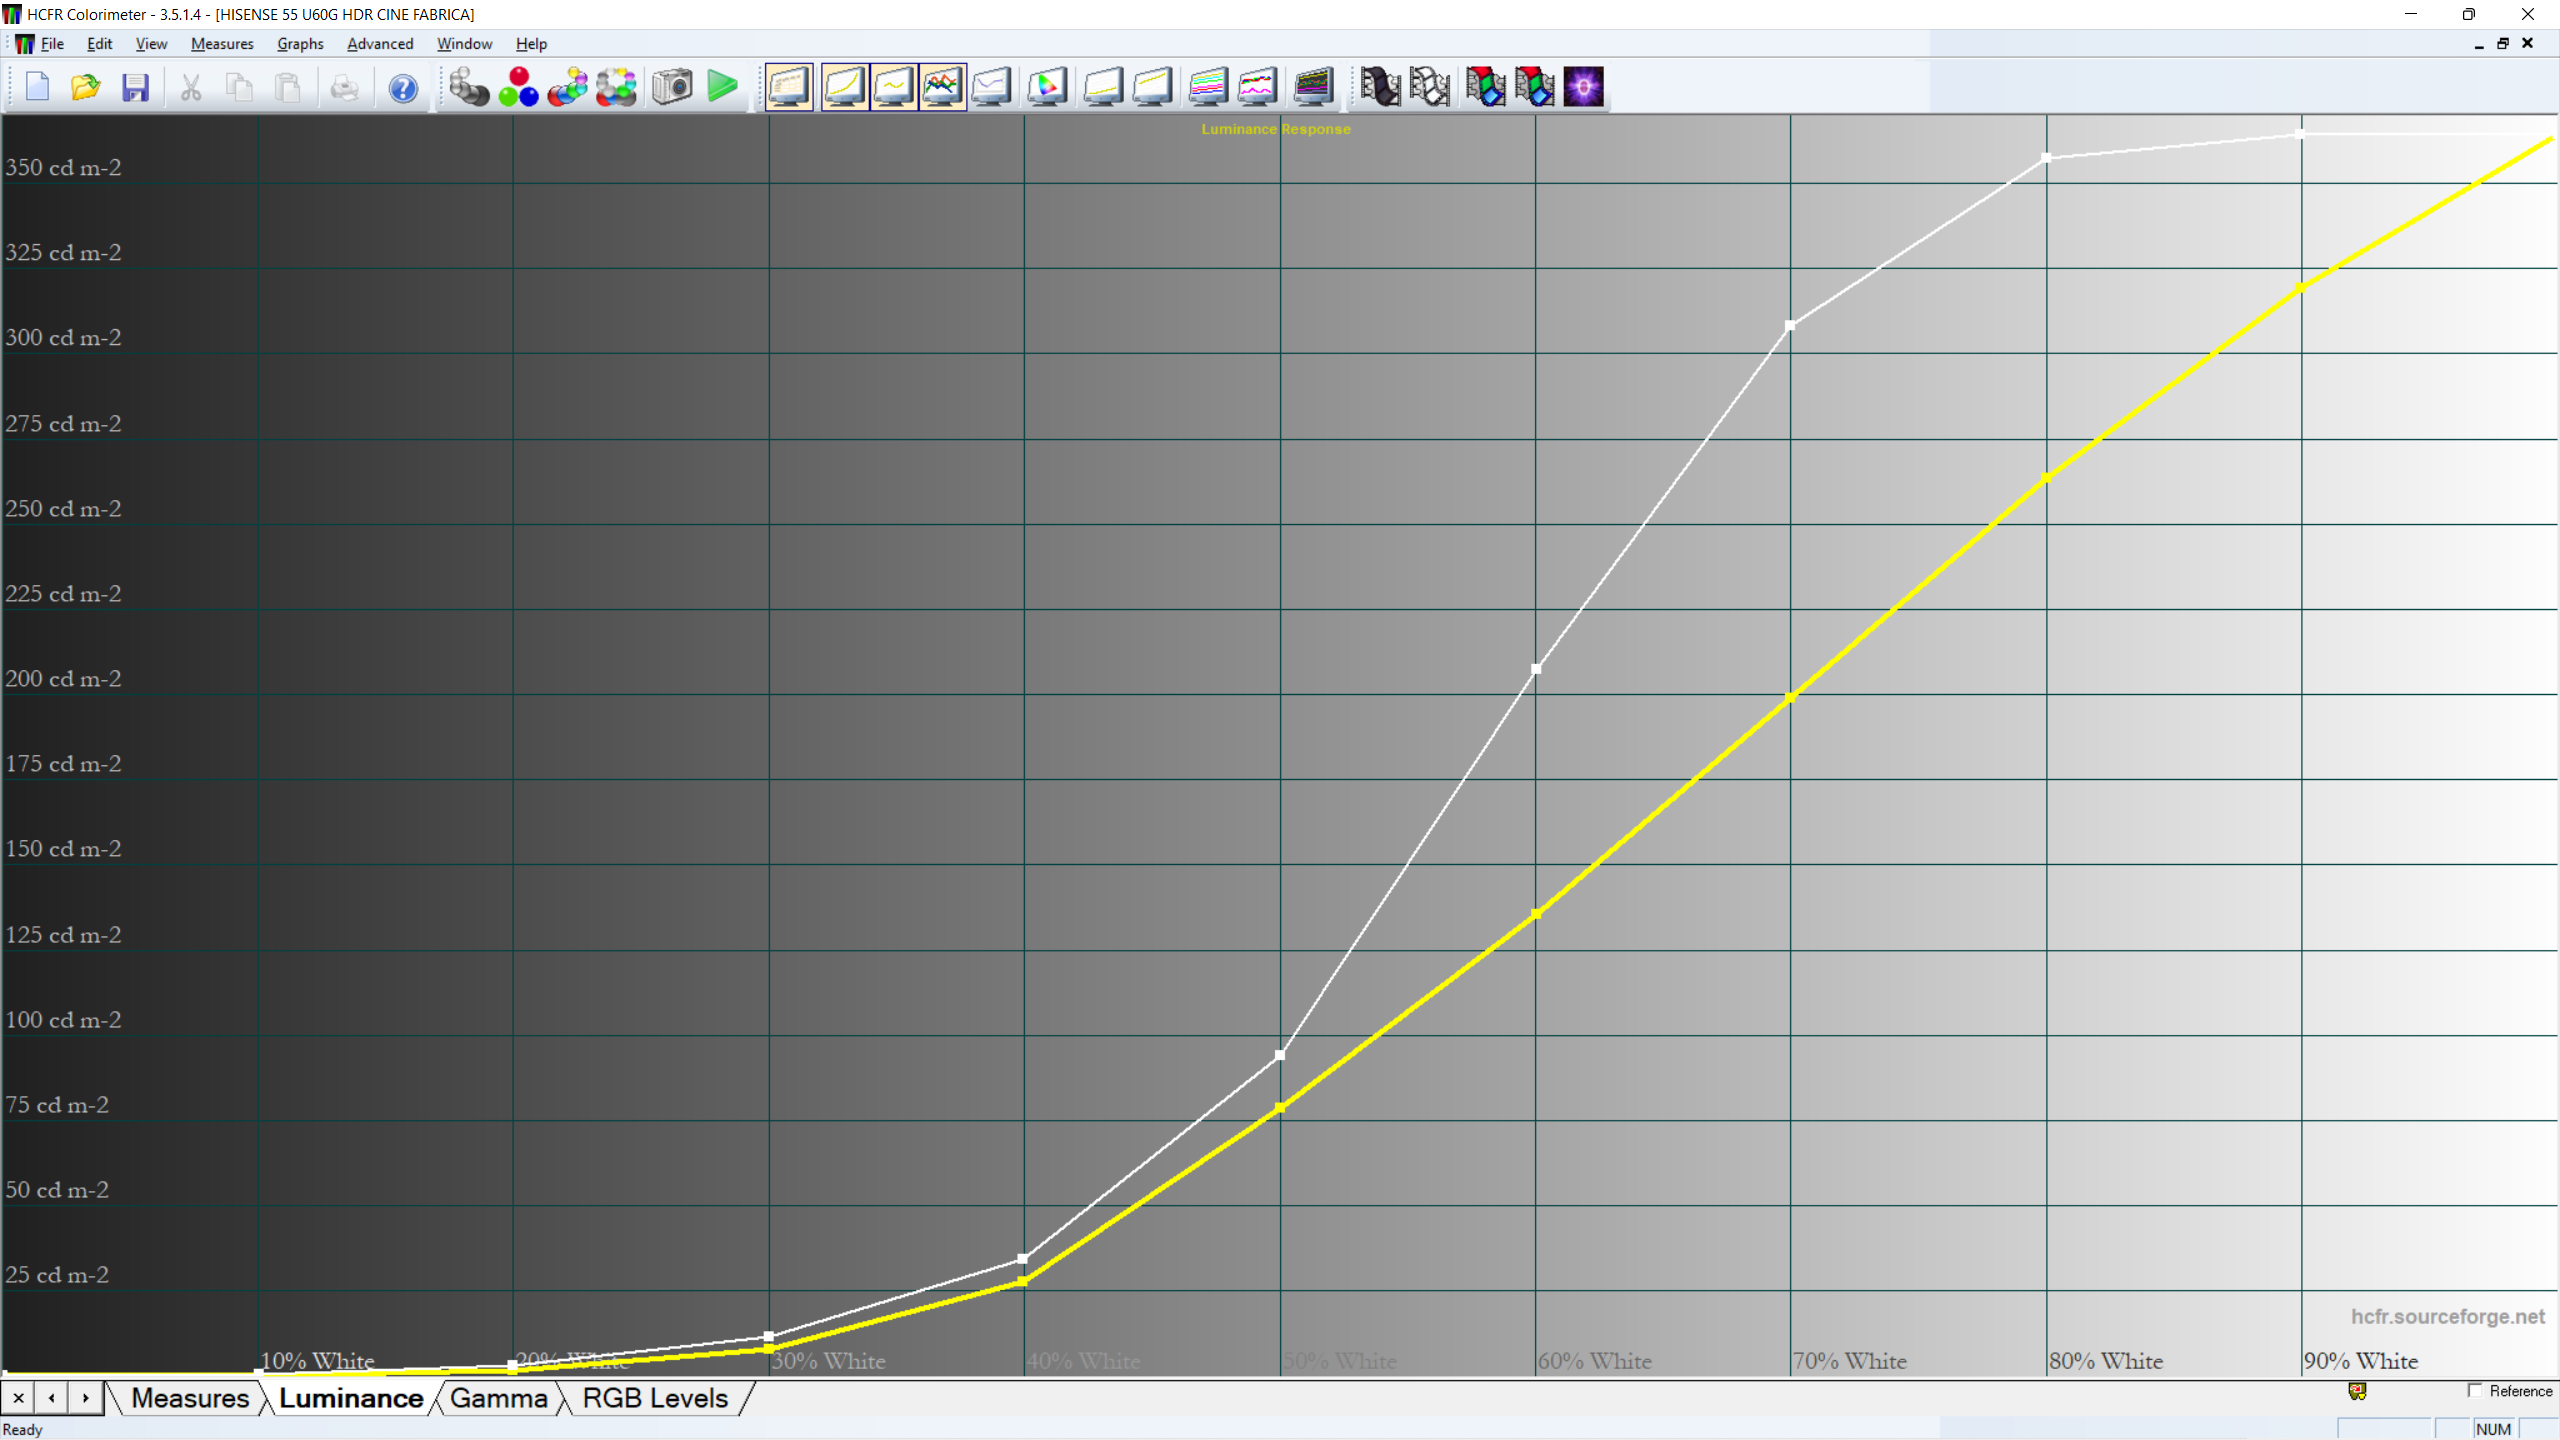Image resolution: width=2560 pixels, height=1440 pixels.
Task: Open the File menu
Action: pos(52,44)
